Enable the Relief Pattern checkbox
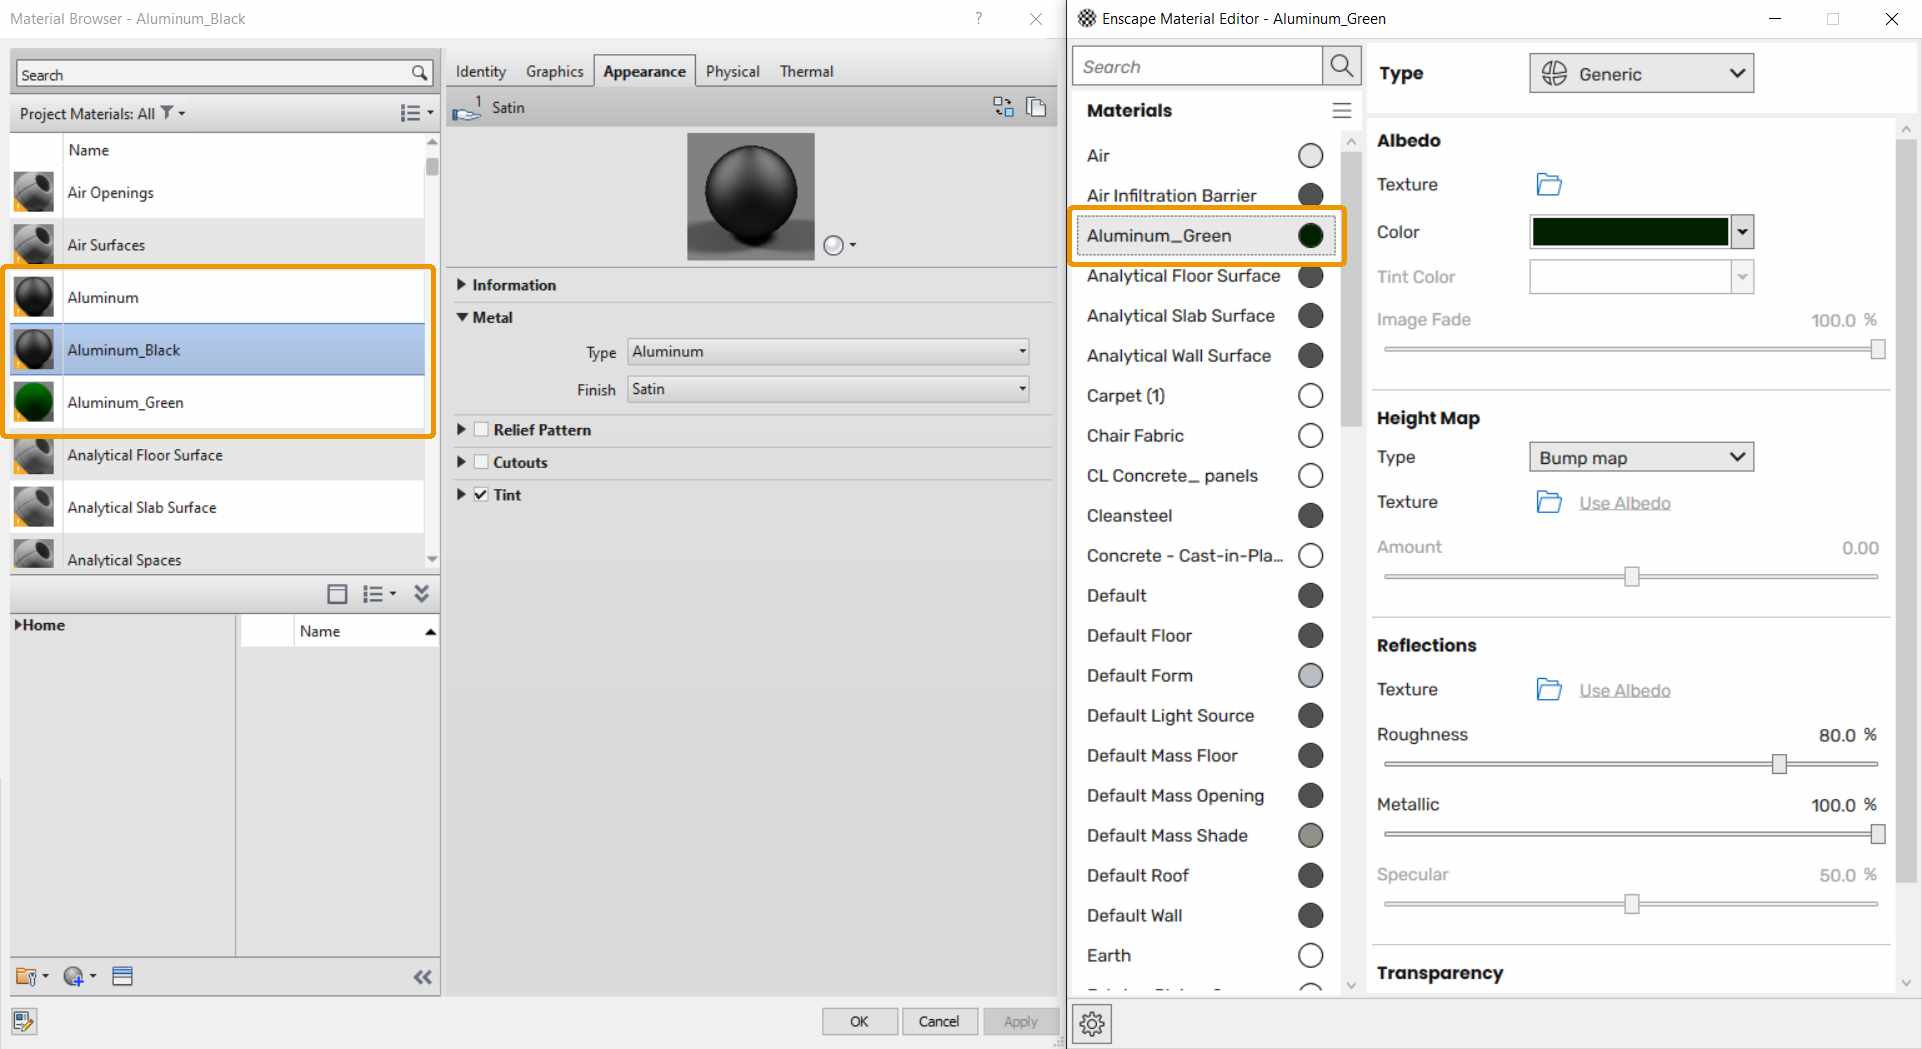 click(x=480, y=430)
